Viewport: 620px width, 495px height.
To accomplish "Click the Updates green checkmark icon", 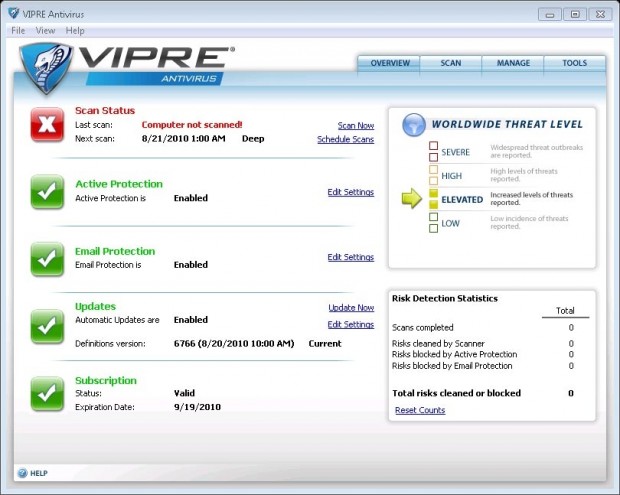I will 47,326.
